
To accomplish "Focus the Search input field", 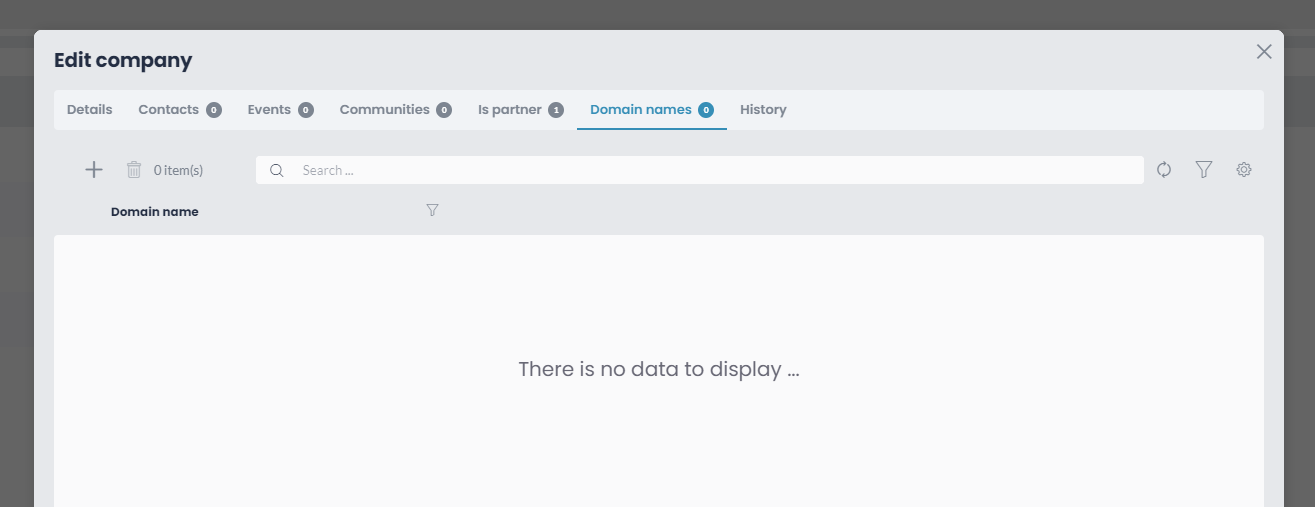I will [700, 170].
